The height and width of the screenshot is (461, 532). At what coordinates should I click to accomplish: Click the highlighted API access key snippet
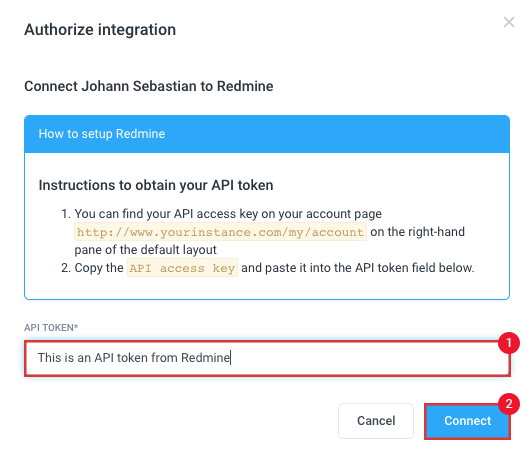(x=182, y=268)
